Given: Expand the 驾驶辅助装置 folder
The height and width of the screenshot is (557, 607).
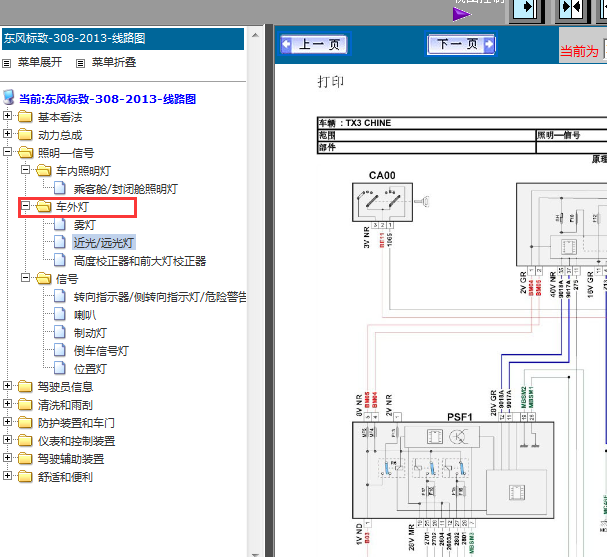Looking at the screenshot, I should pos(7,458).
